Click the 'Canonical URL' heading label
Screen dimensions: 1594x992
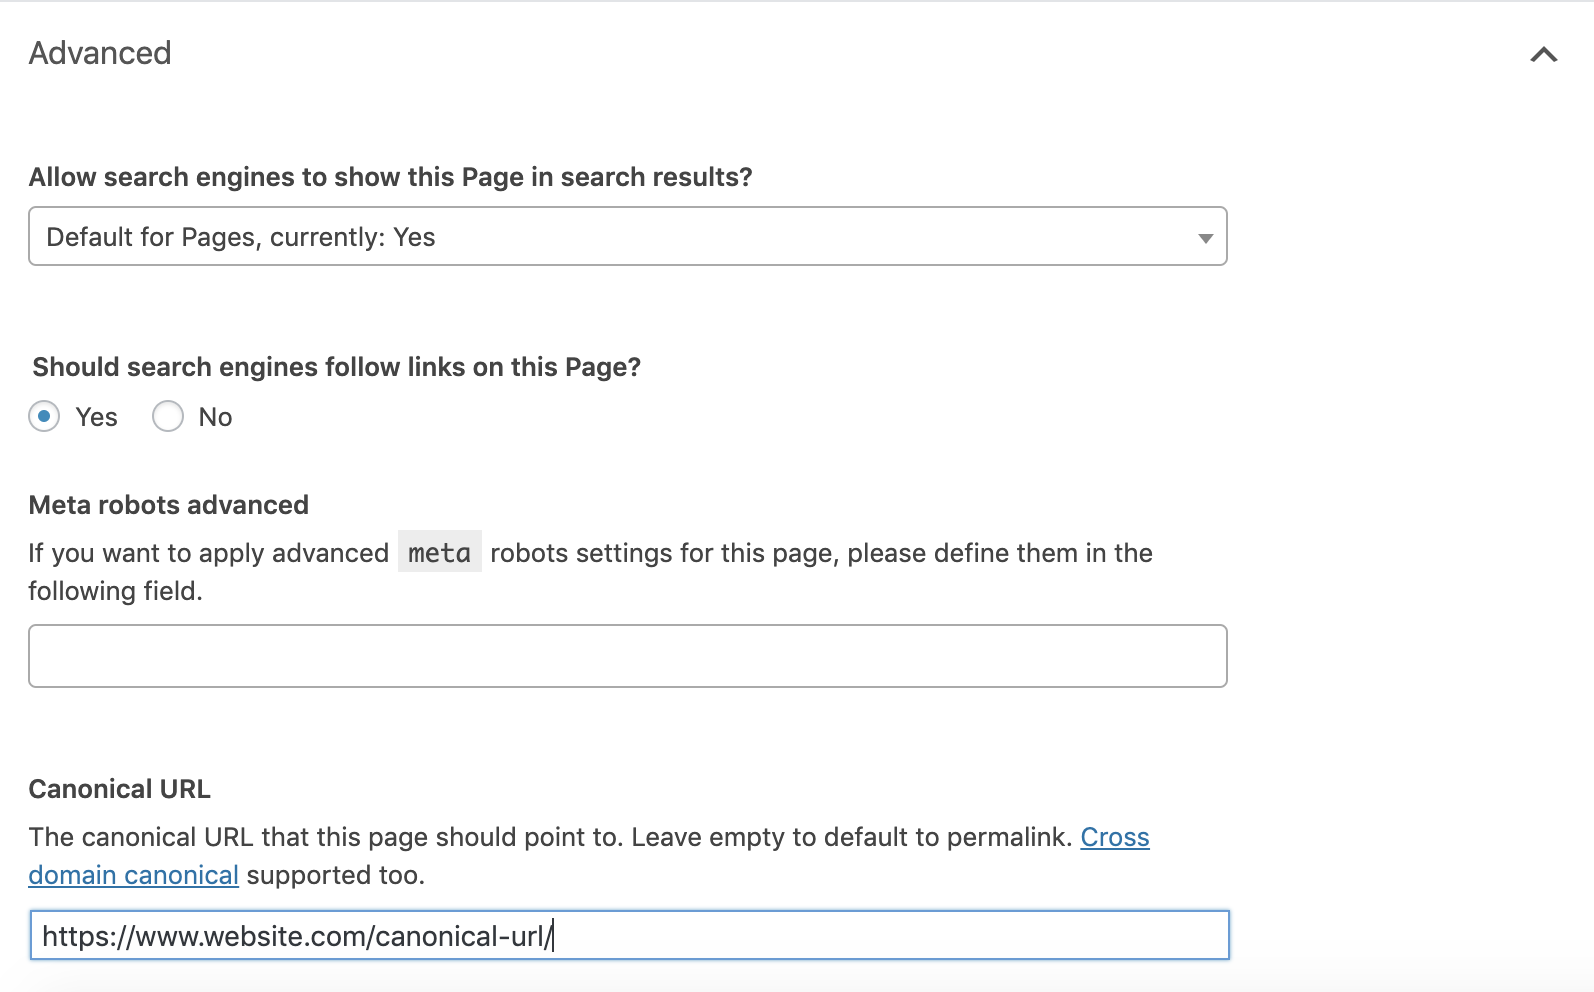tap(119, 789)
